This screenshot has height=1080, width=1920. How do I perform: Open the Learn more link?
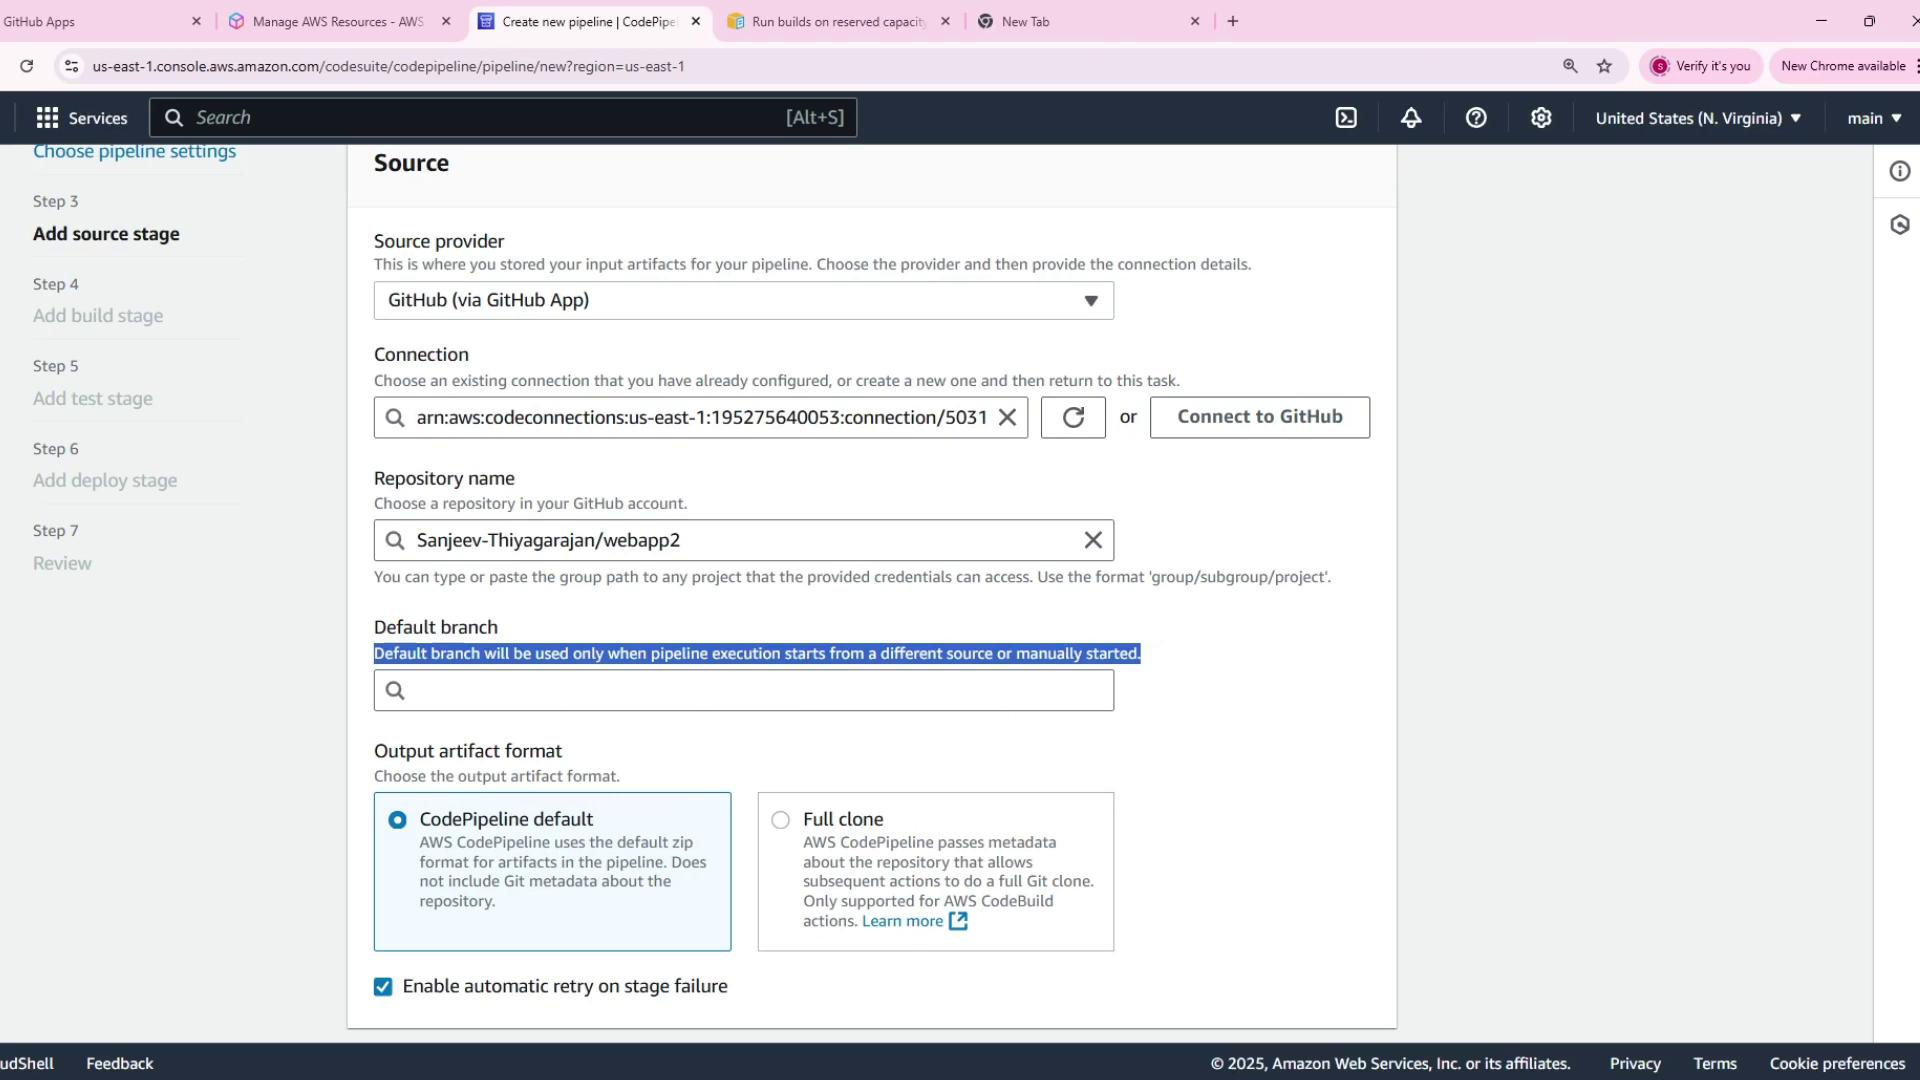902,921
